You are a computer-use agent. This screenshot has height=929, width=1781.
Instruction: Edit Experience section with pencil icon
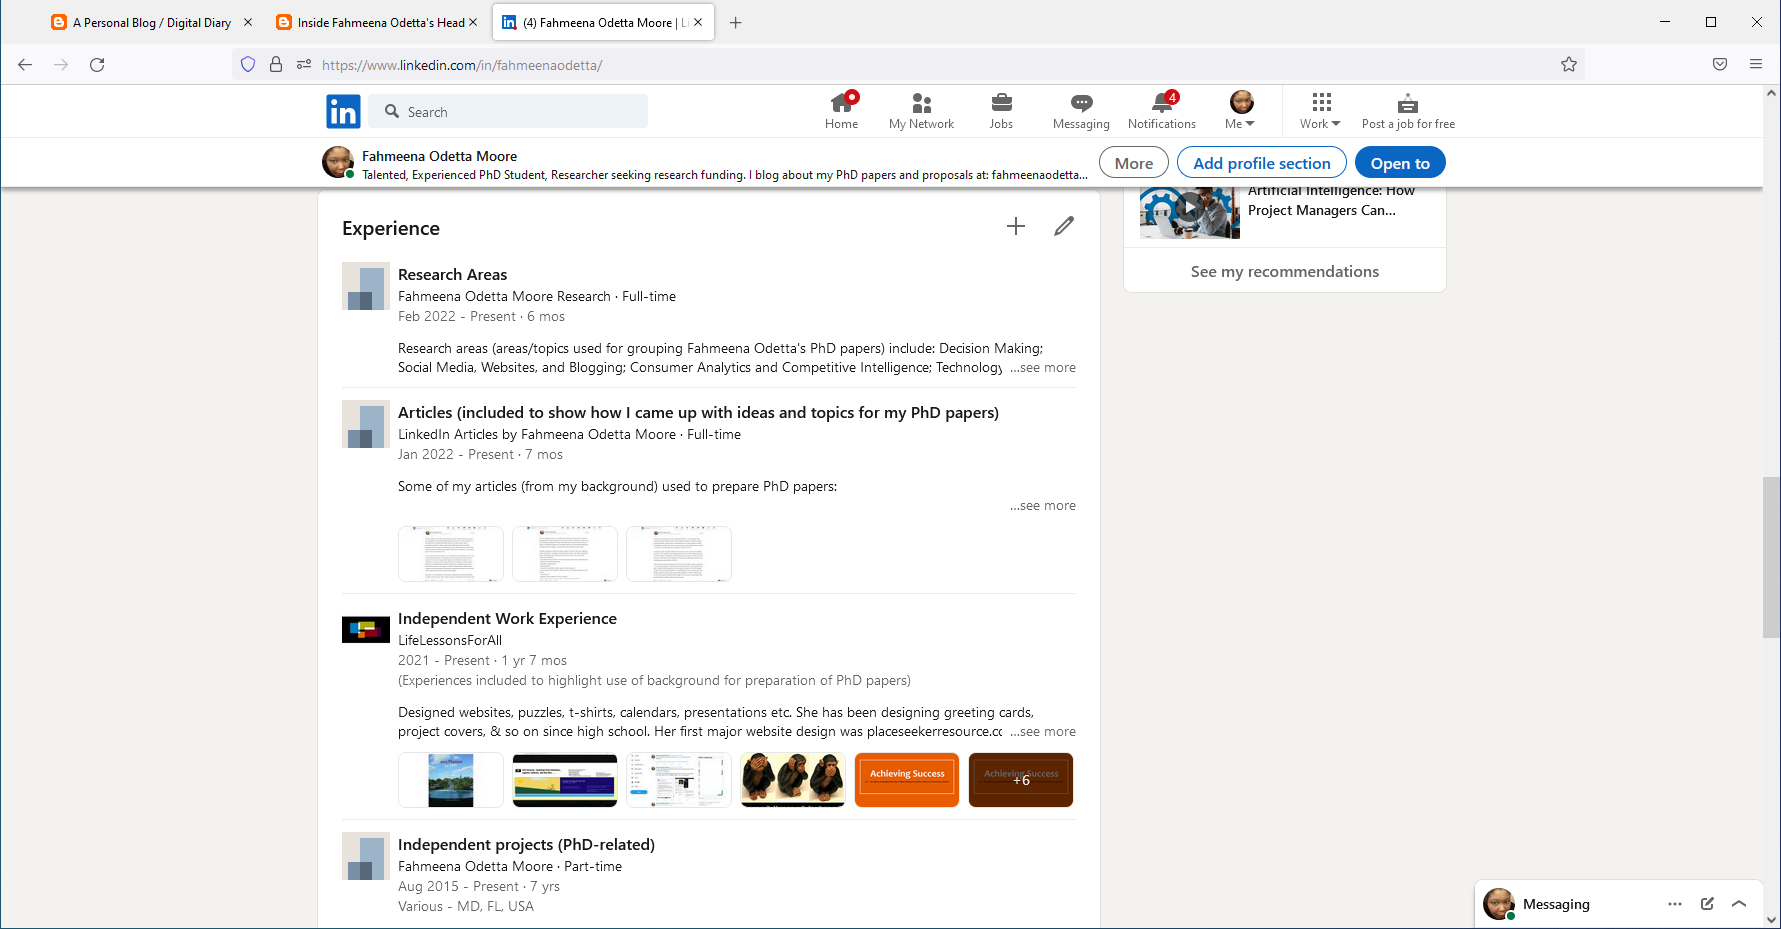pyautogui.click(x=1064, y=226)
